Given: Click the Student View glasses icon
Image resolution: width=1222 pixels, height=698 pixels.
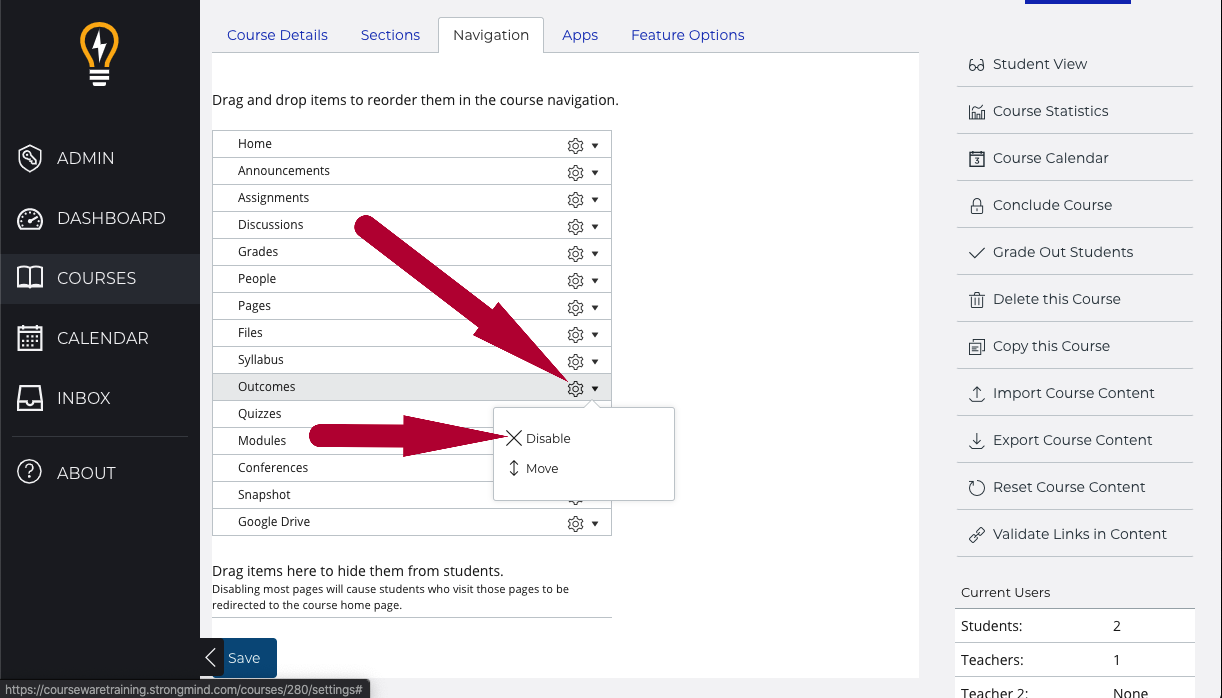Looking at the screenshot, I should [976, 64].
